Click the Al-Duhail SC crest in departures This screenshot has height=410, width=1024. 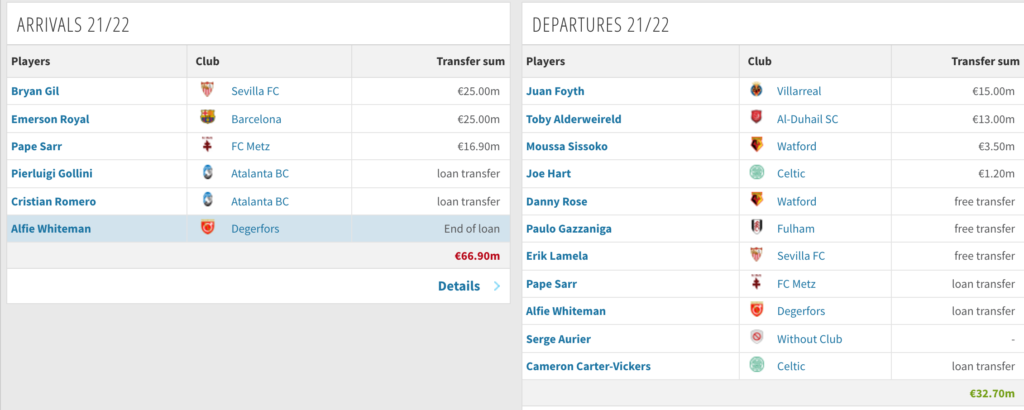pos(756,118)
